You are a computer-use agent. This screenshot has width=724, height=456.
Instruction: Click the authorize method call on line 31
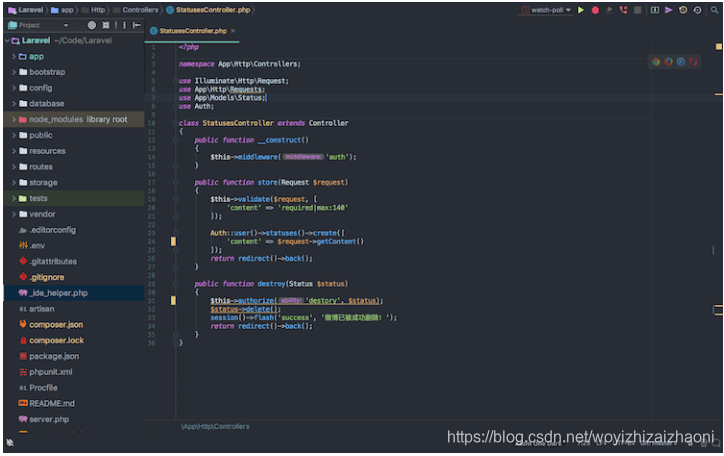(256, 300)
